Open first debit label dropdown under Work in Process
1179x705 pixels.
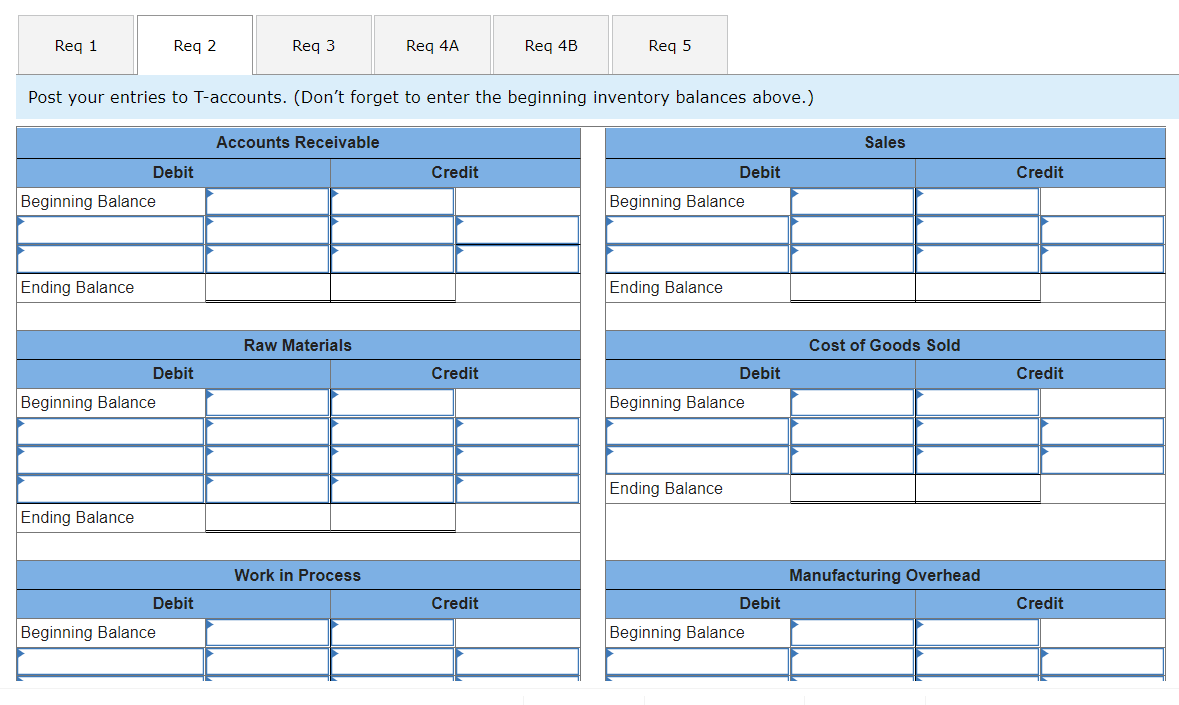(111, 661)
